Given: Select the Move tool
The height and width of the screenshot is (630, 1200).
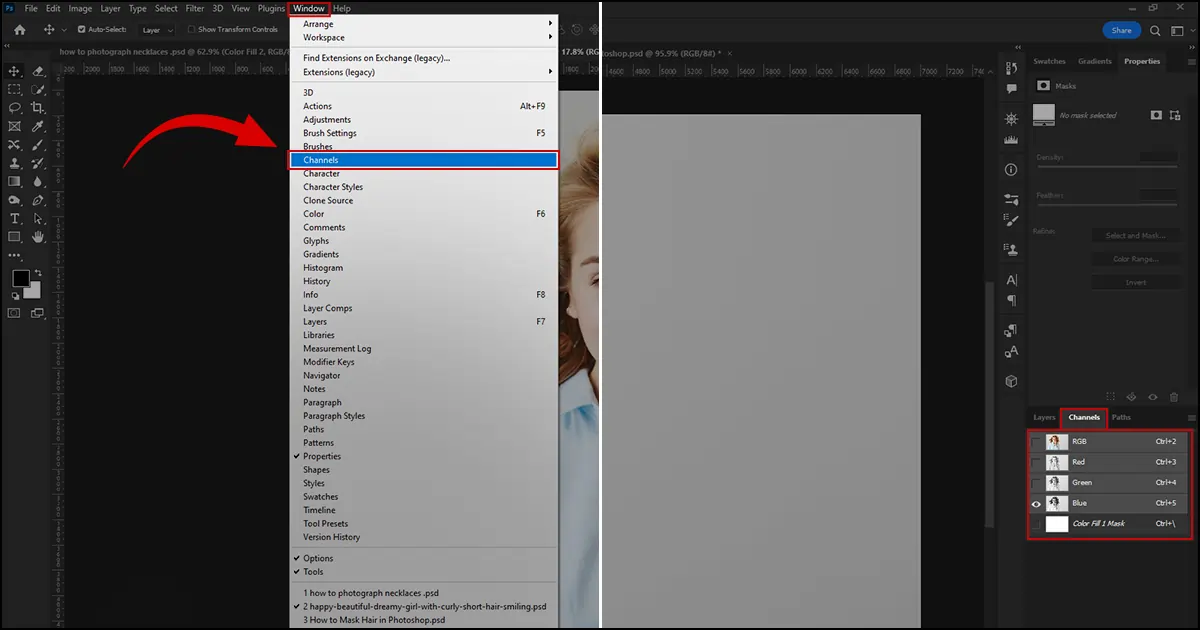Looking at the screenshot, I should point(14,72).
